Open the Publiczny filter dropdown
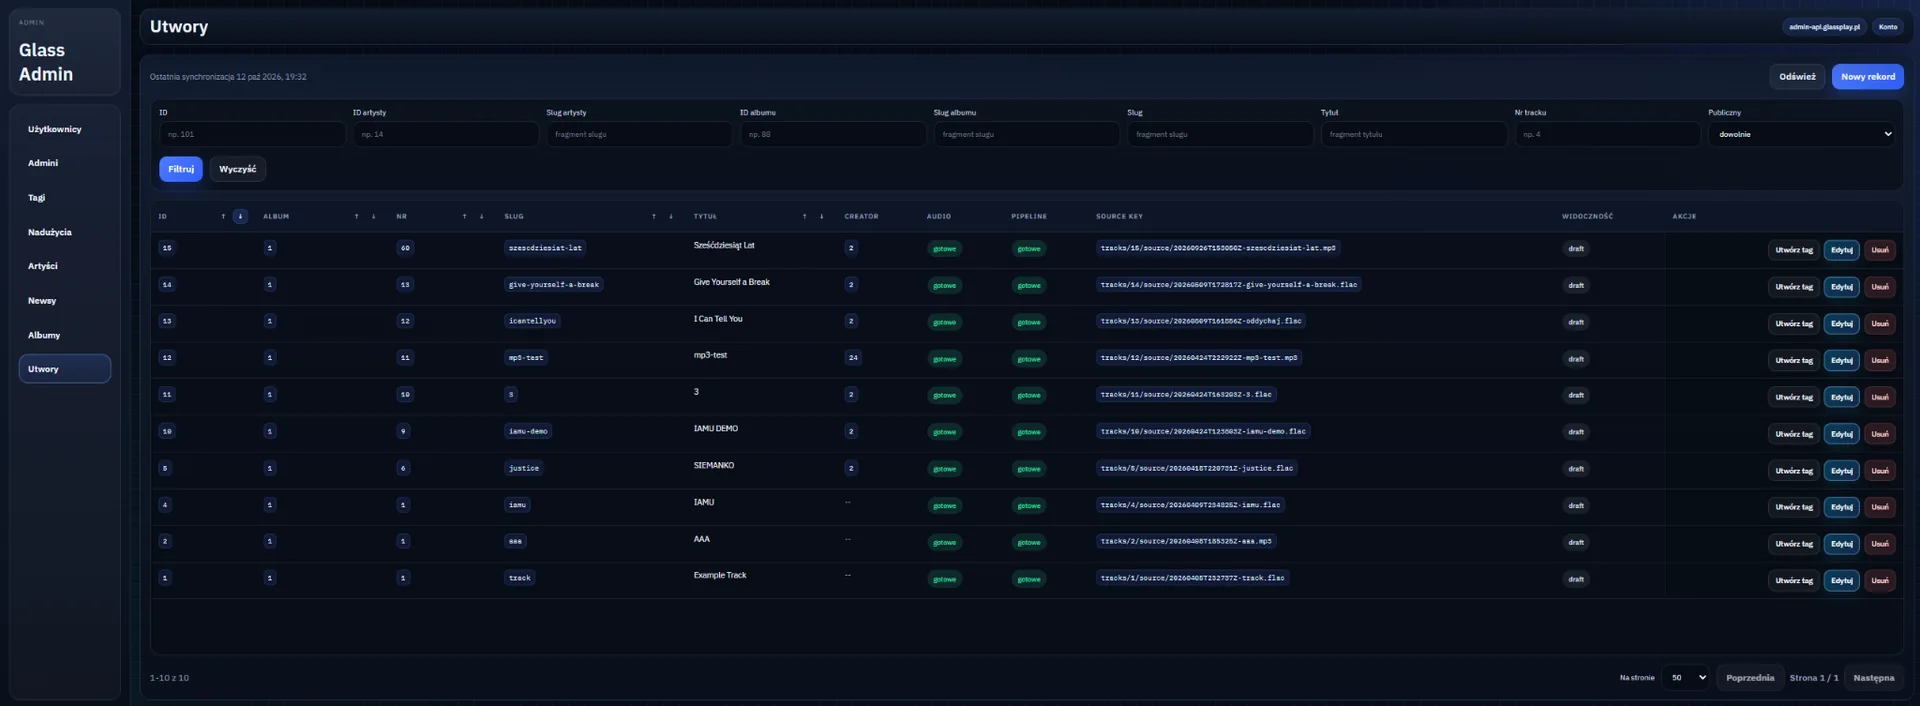This screenshot has width=1920, height=706. (x=1802, y=134)
